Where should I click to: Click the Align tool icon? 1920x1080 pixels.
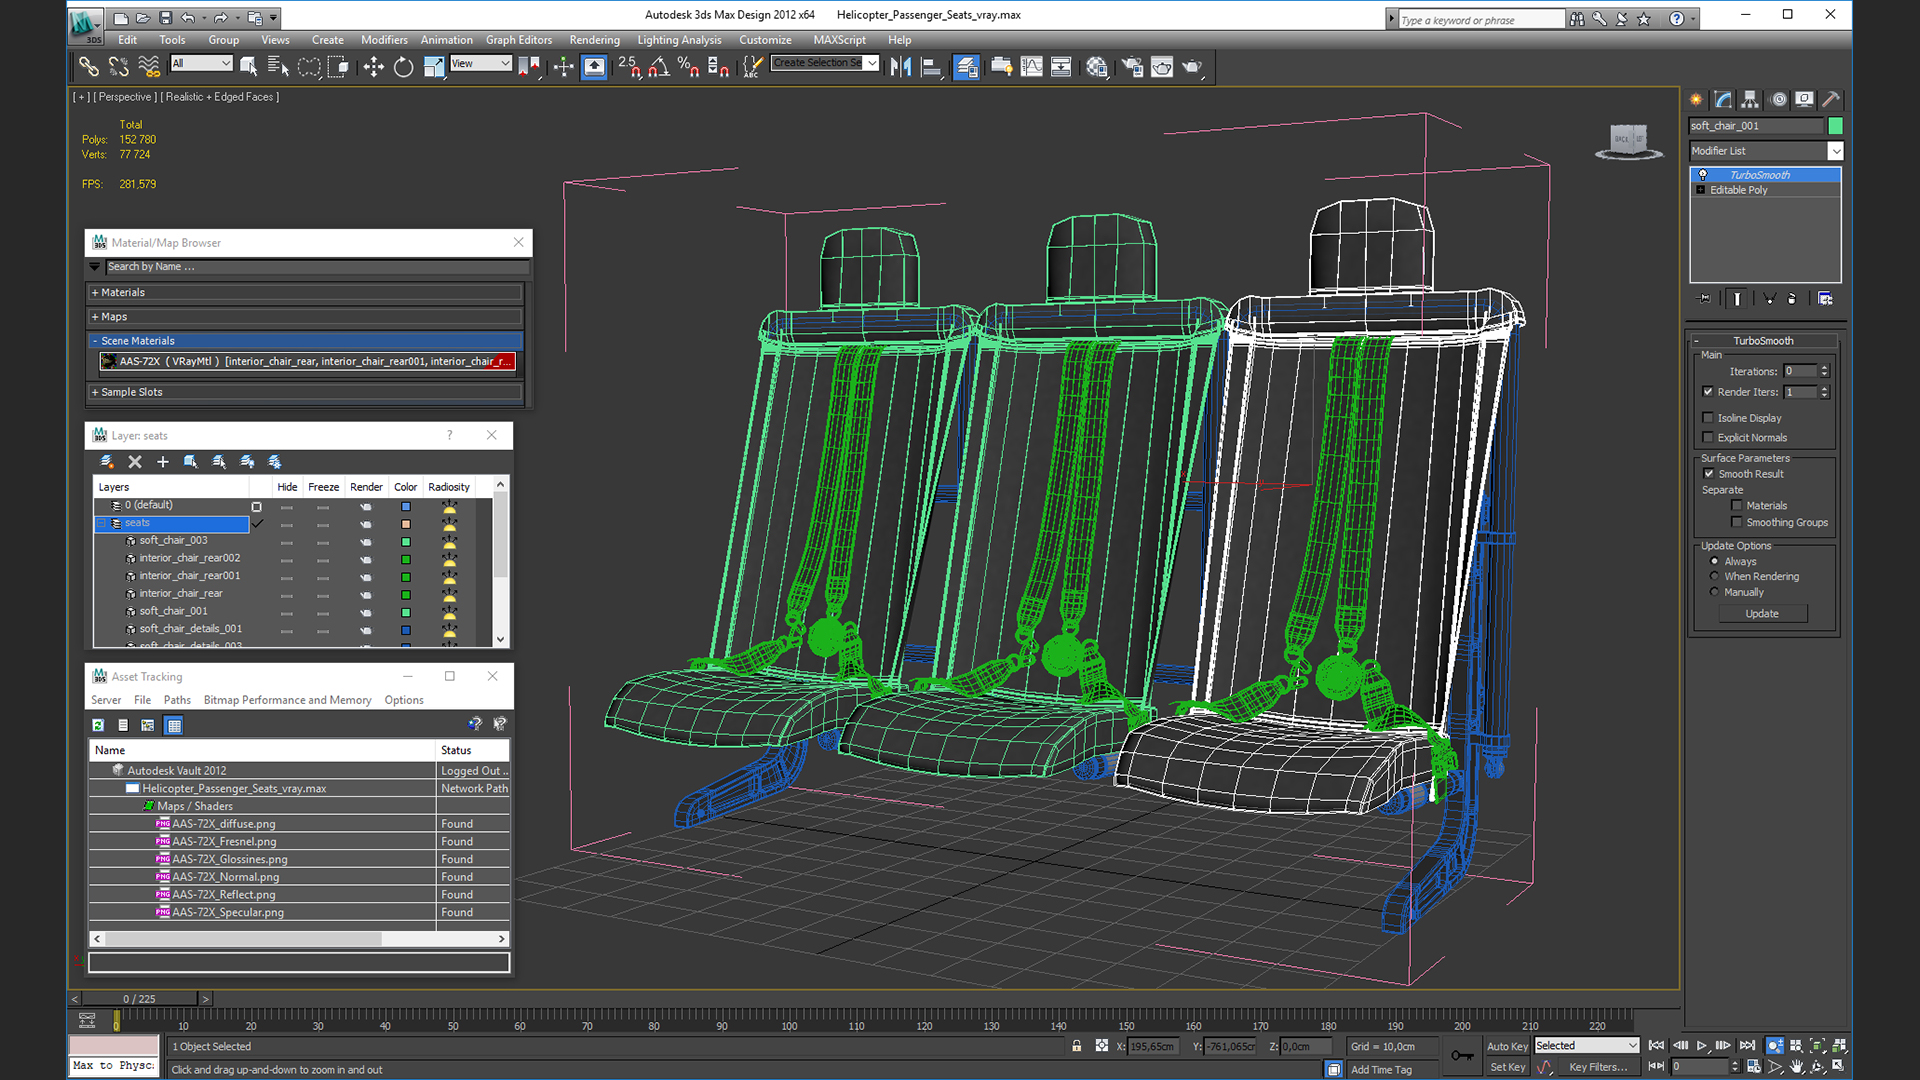tap(931, 67)
